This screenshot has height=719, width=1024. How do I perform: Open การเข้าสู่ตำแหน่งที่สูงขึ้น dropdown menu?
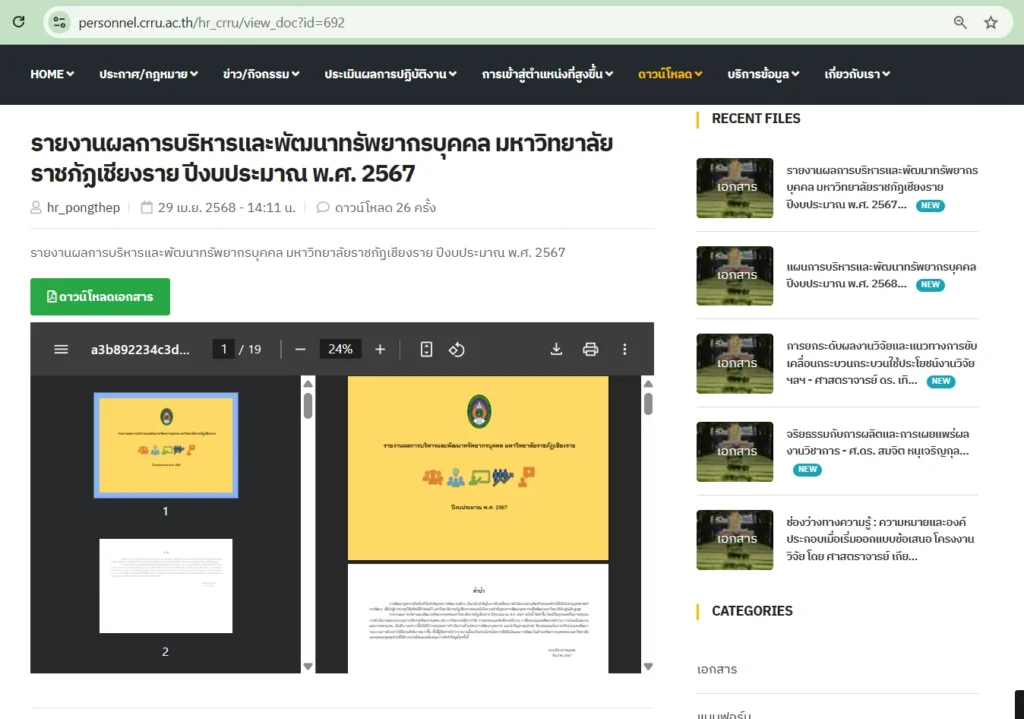coord(547,74)
